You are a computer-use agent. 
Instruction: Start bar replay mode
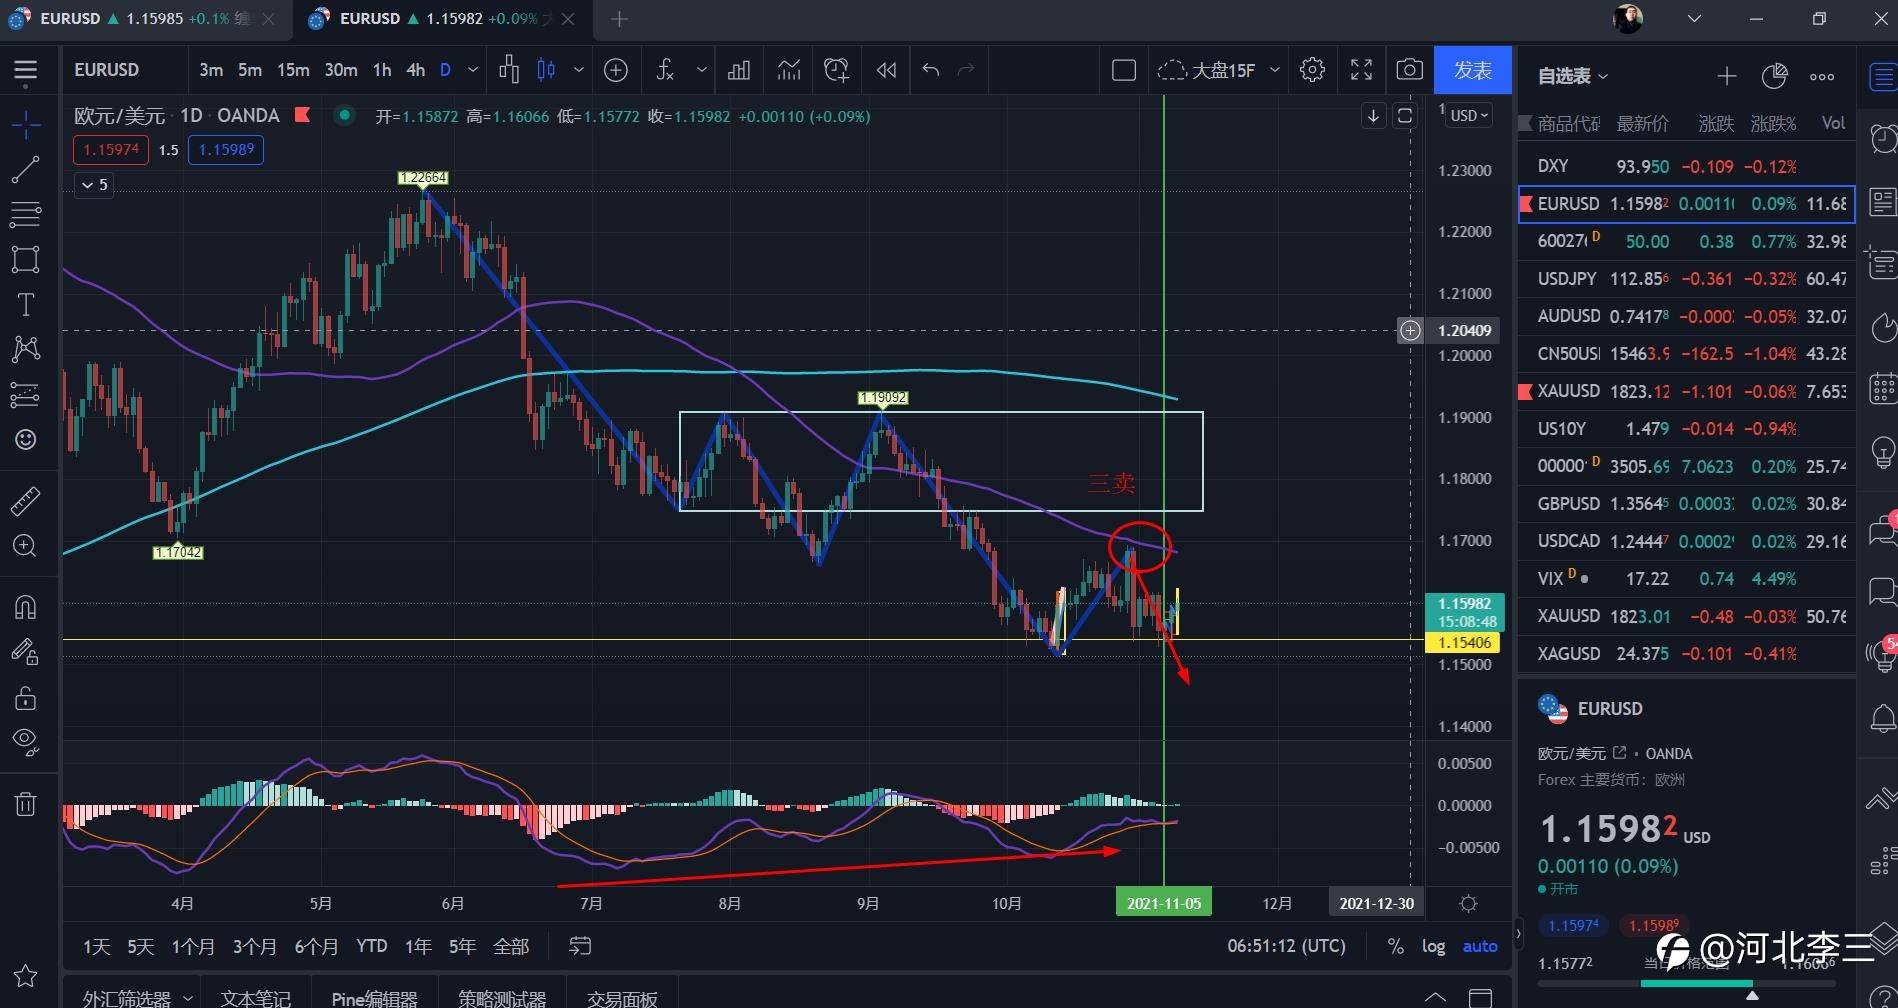[886, 70]
